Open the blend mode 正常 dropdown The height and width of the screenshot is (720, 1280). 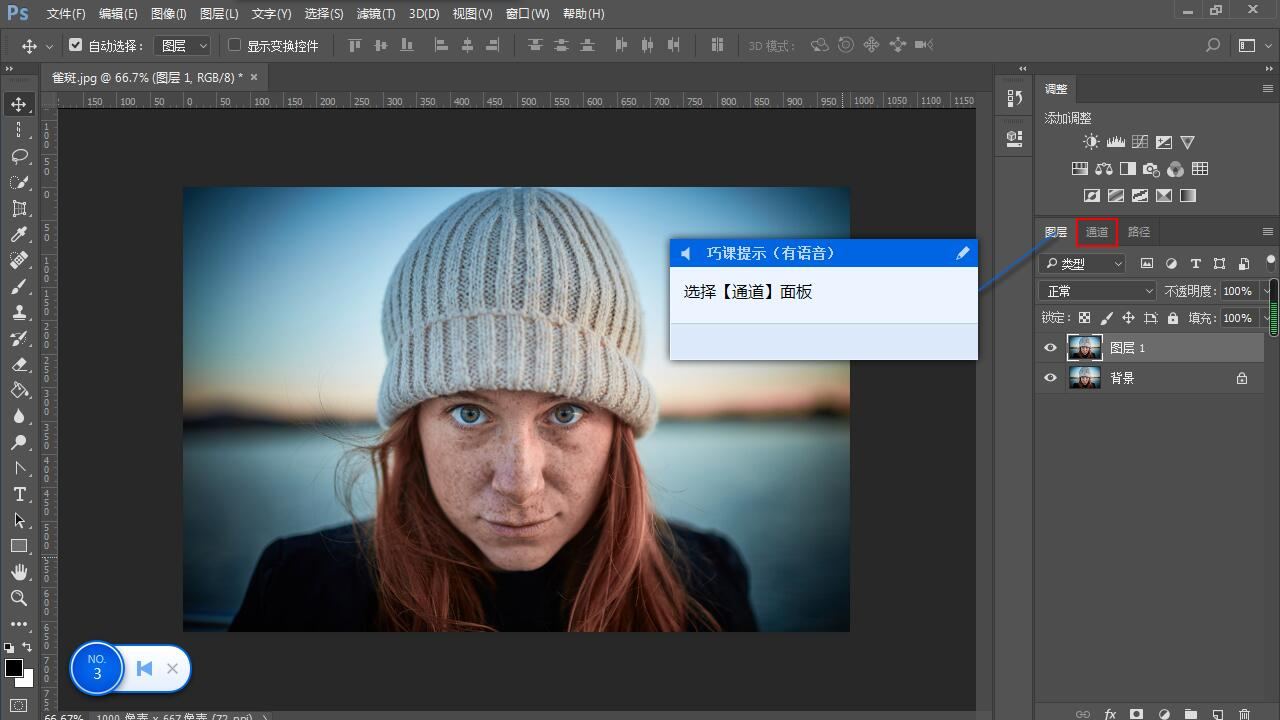(x=1097, y=291)
